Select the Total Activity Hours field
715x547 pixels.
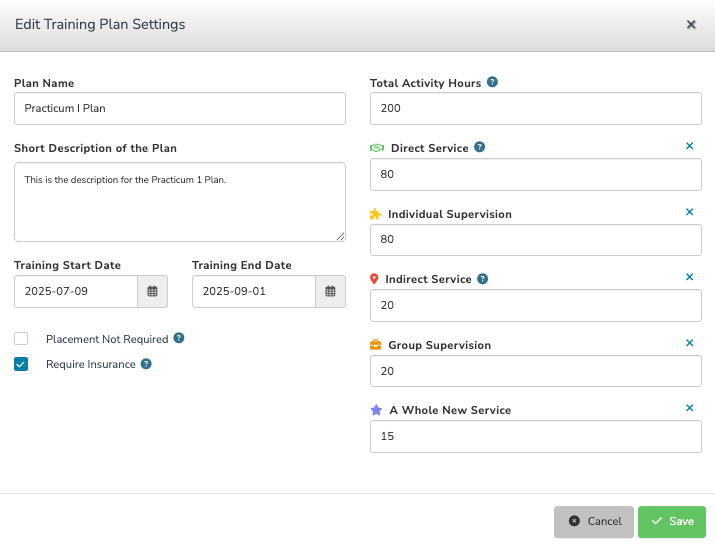coord(536,108)
